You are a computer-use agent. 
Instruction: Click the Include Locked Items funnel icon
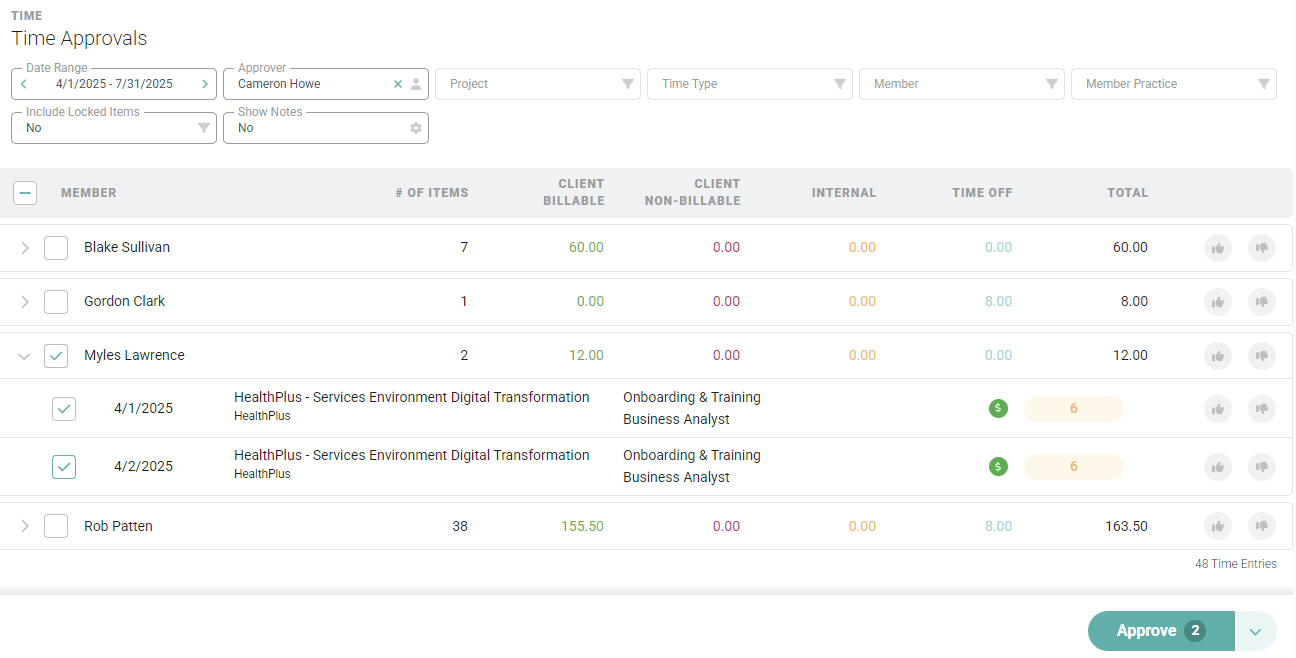pos(204,128)
